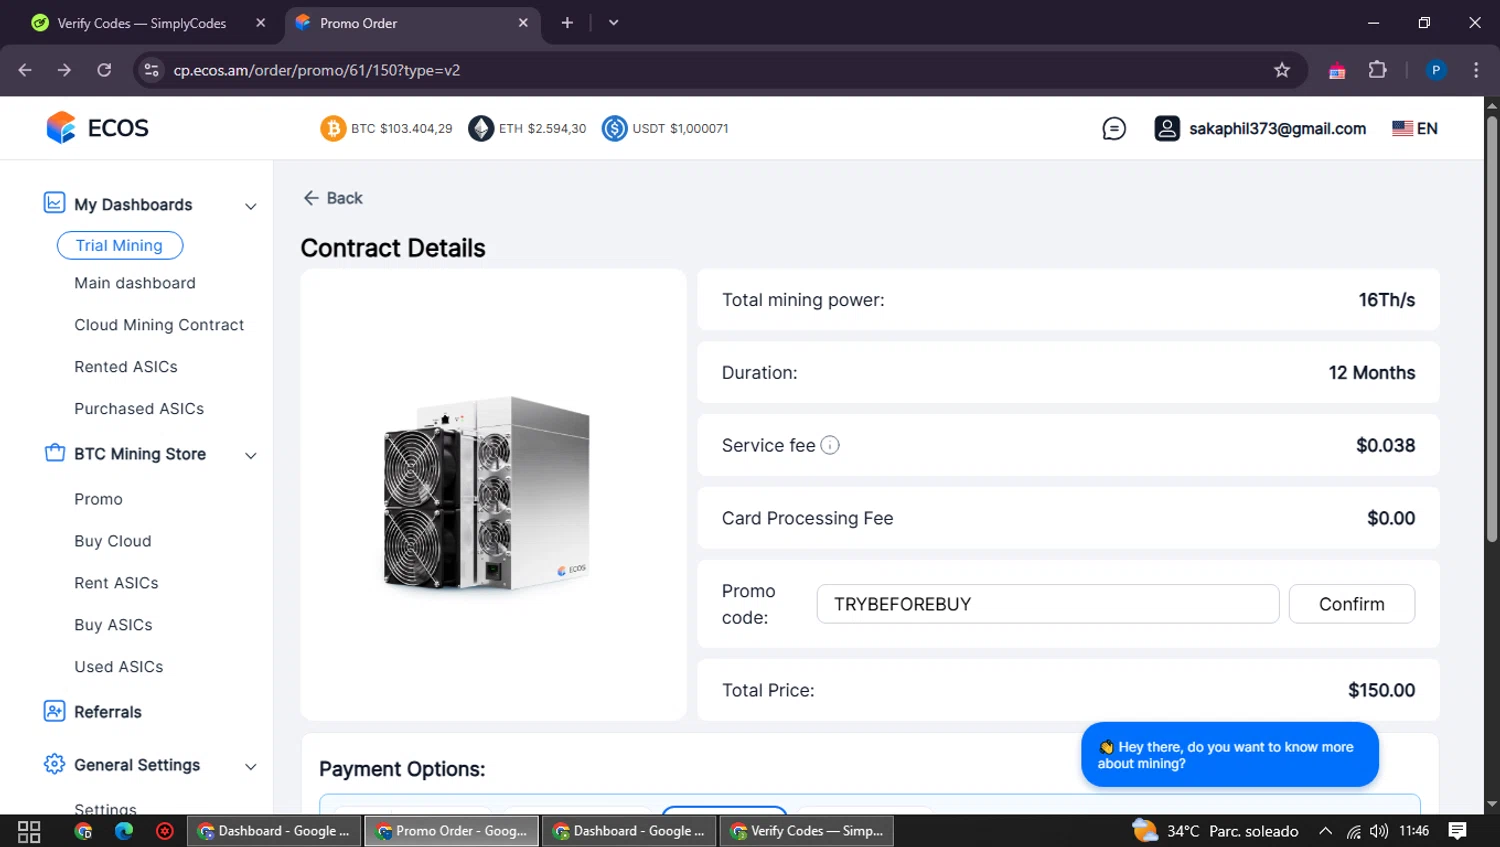Screen dimensions: 1500x847
Task: Click the US flag language icon
Action: 1403,128
